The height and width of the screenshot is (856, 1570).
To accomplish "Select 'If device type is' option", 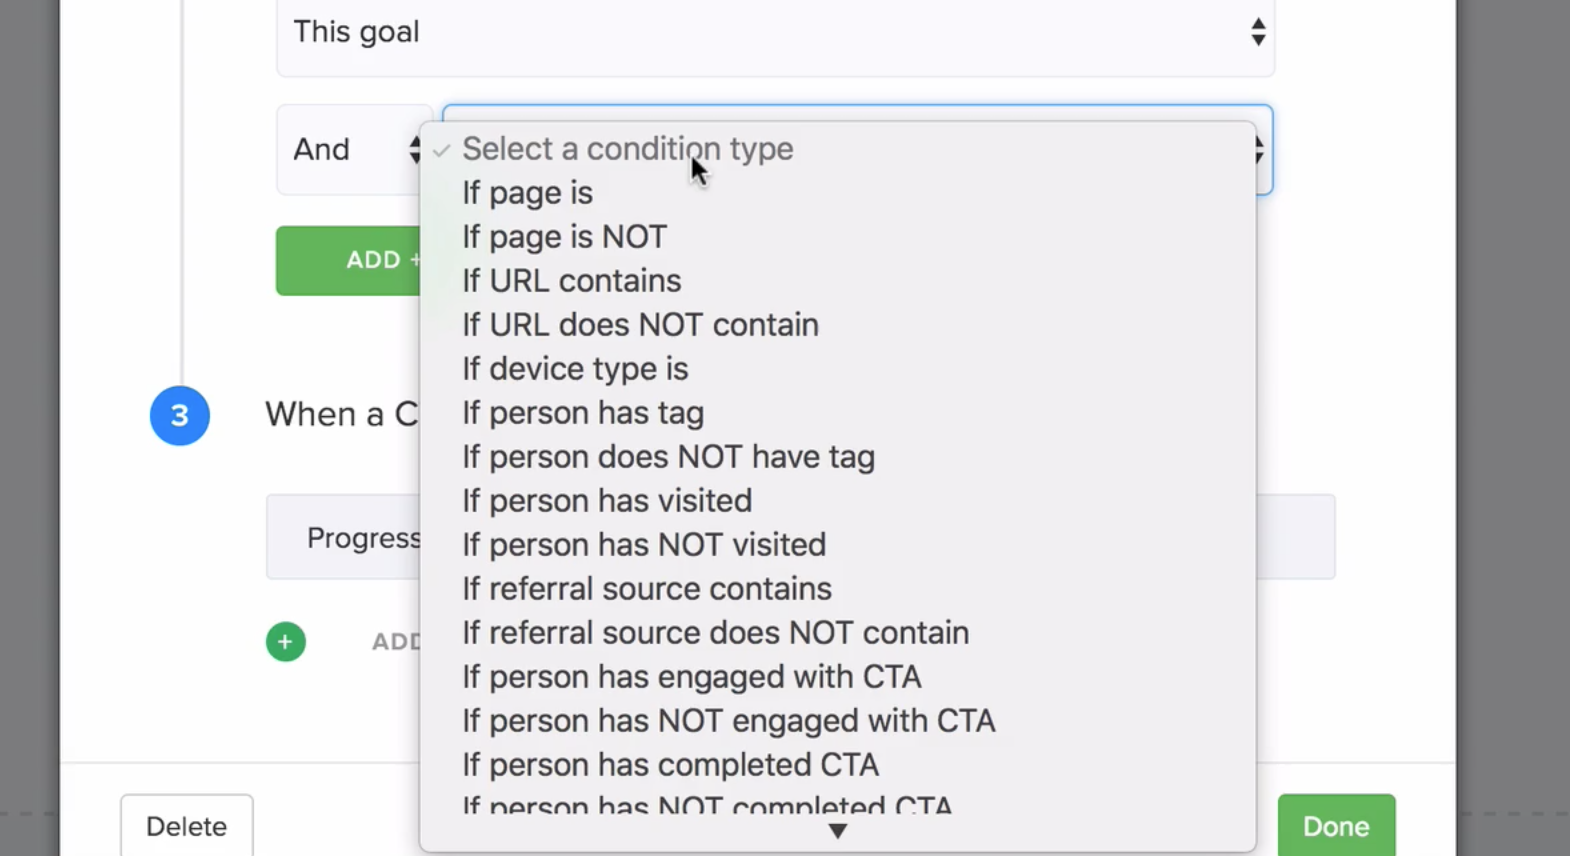I will (x=575, y=369).
